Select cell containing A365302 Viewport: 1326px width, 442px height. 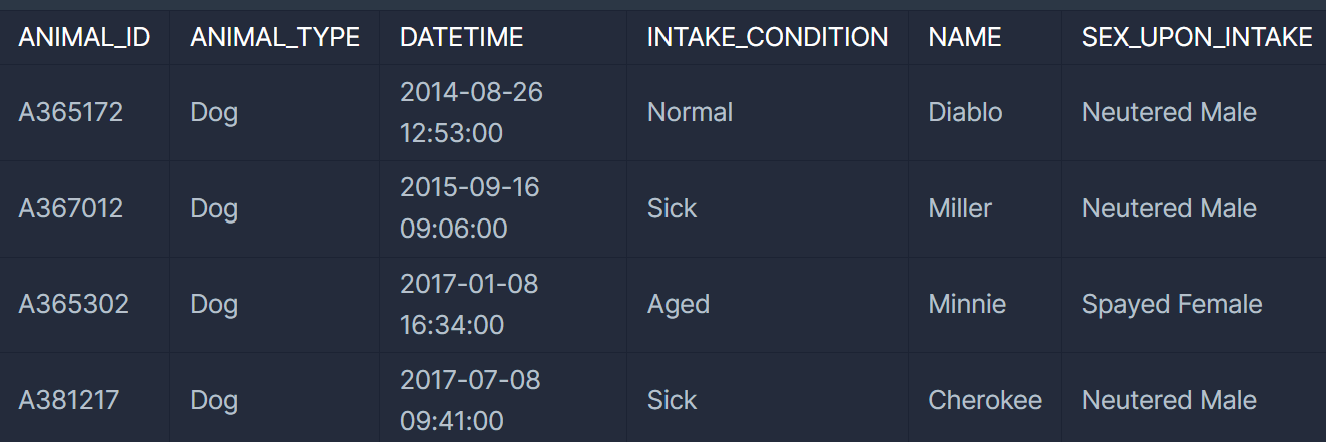(x=74, y=304)
